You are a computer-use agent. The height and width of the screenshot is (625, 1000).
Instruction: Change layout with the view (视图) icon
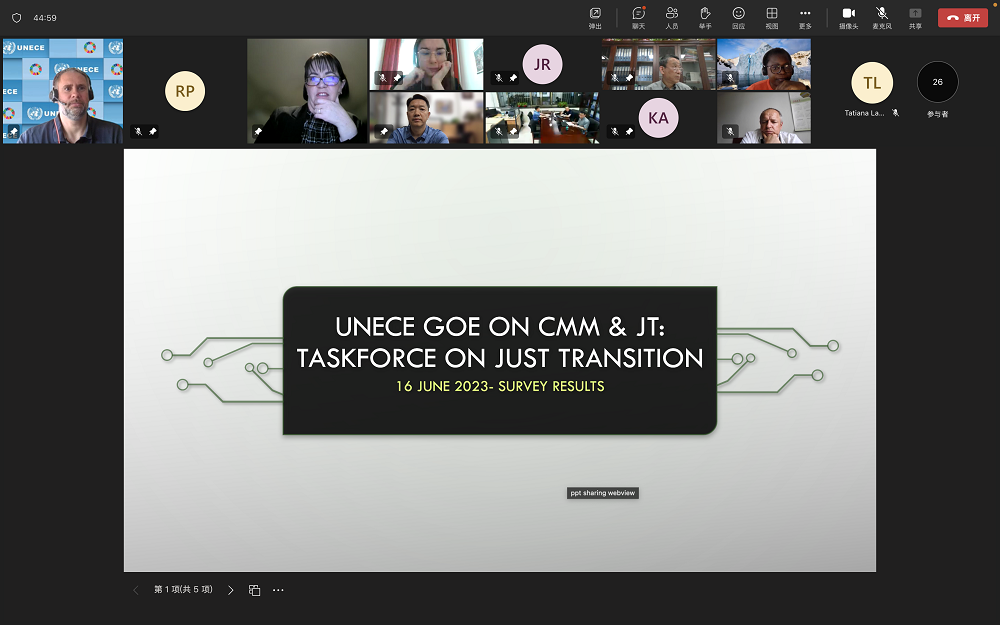point(772,18)
